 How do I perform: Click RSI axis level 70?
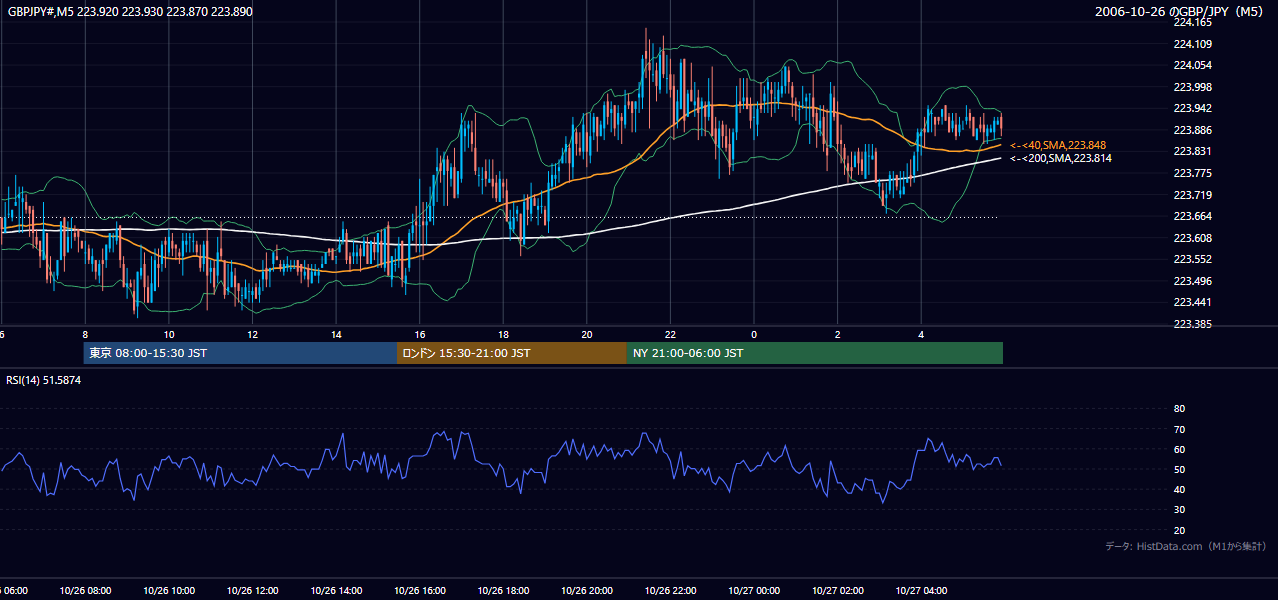(x=1179, y=429)
